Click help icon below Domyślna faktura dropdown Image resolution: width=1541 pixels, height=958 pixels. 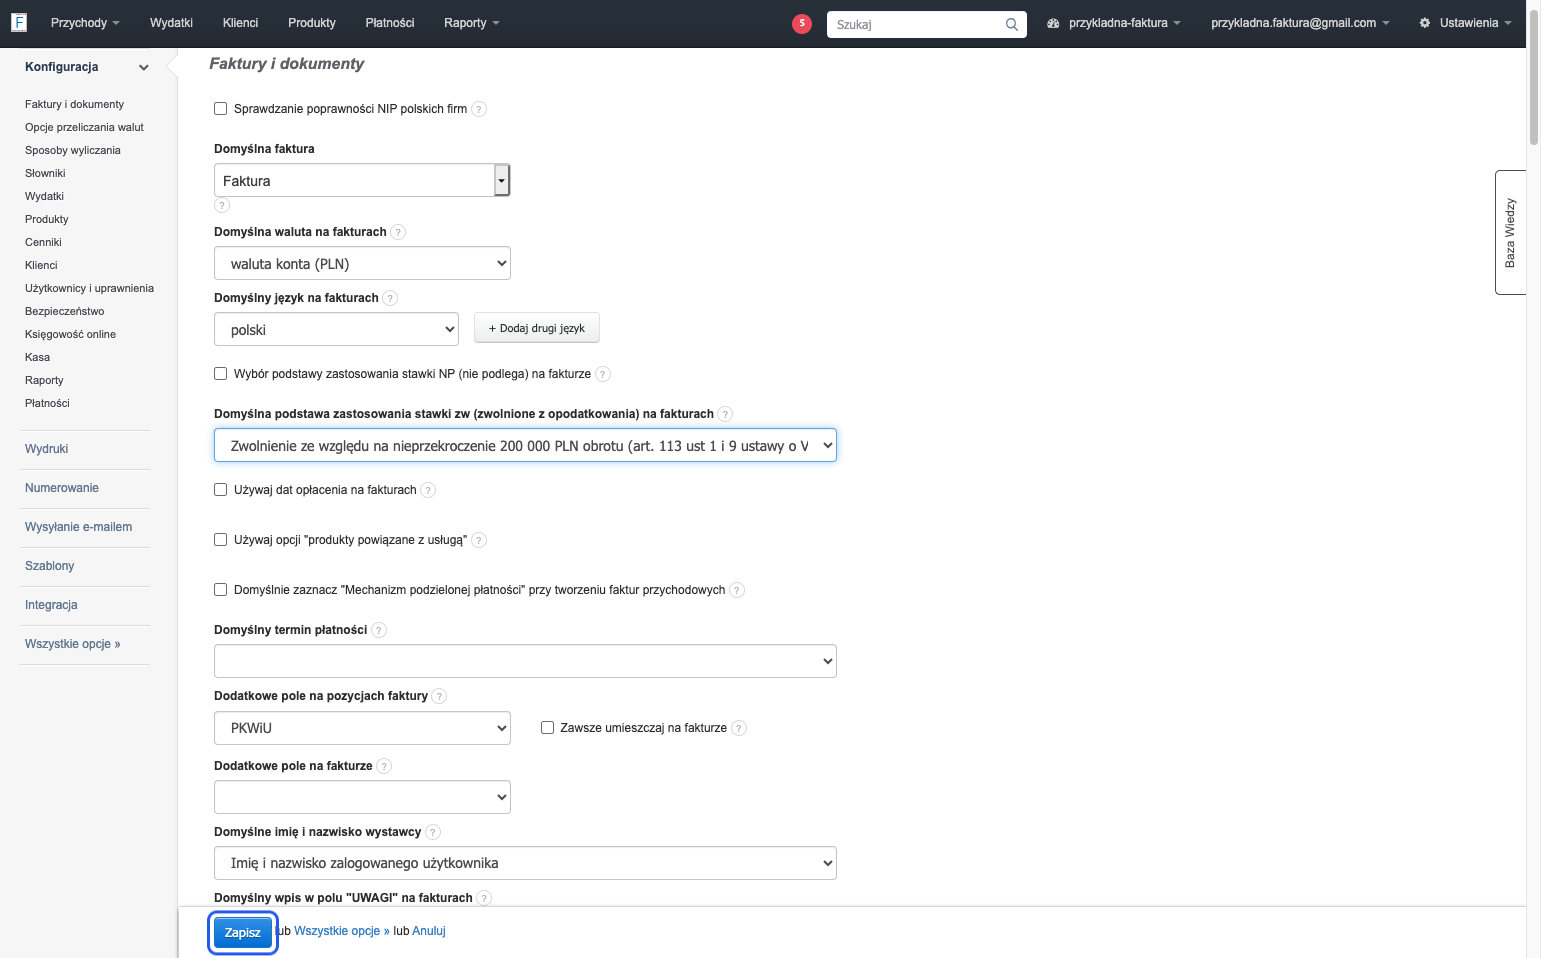pos(222,205)
